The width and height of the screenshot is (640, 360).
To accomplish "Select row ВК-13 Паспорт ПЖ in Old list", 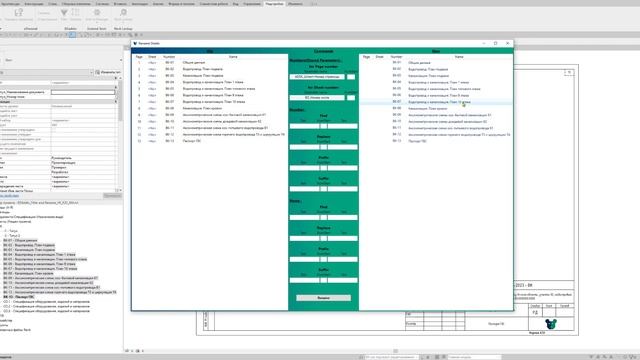I will click(210, 141).
